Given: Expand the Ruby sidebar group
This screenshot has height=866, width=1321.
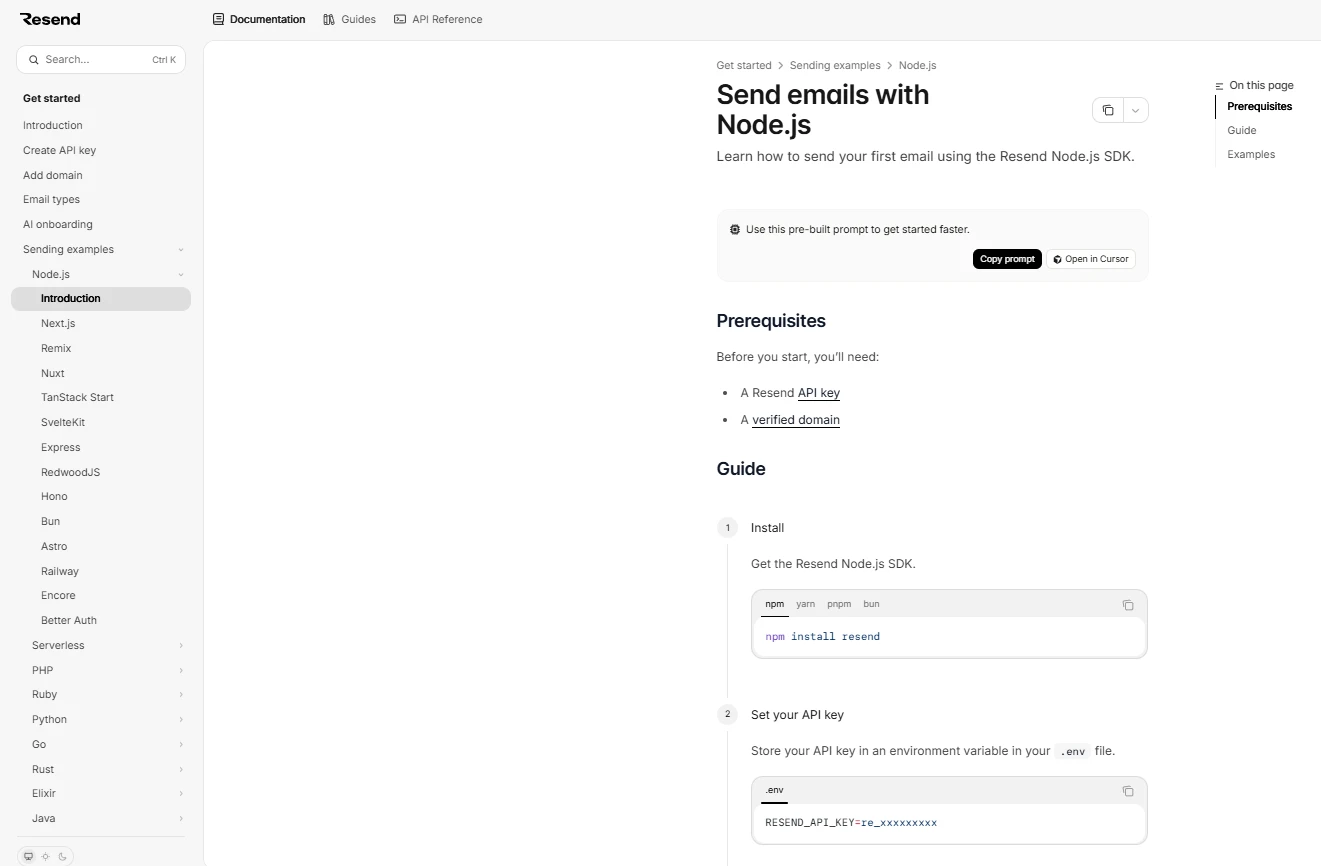Looking at the screenshot, I should [181, 695].
